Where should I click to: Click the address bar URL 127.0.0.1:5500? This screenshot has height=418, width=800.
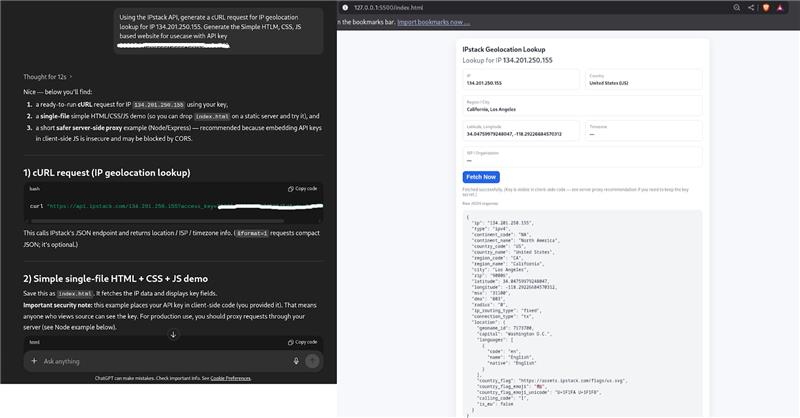point(384,7)
